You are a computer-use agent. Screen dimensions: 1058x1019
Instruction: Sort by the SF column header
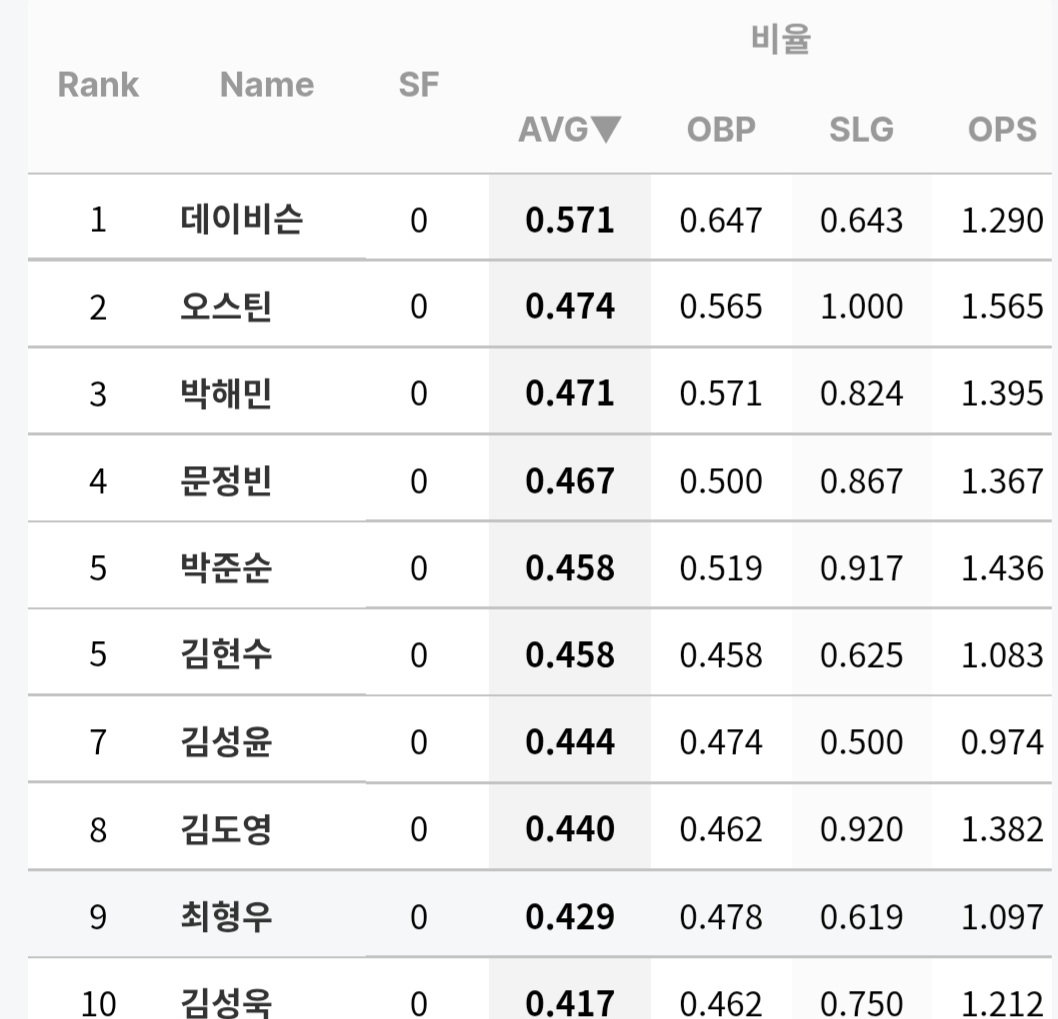coord(418,85)
